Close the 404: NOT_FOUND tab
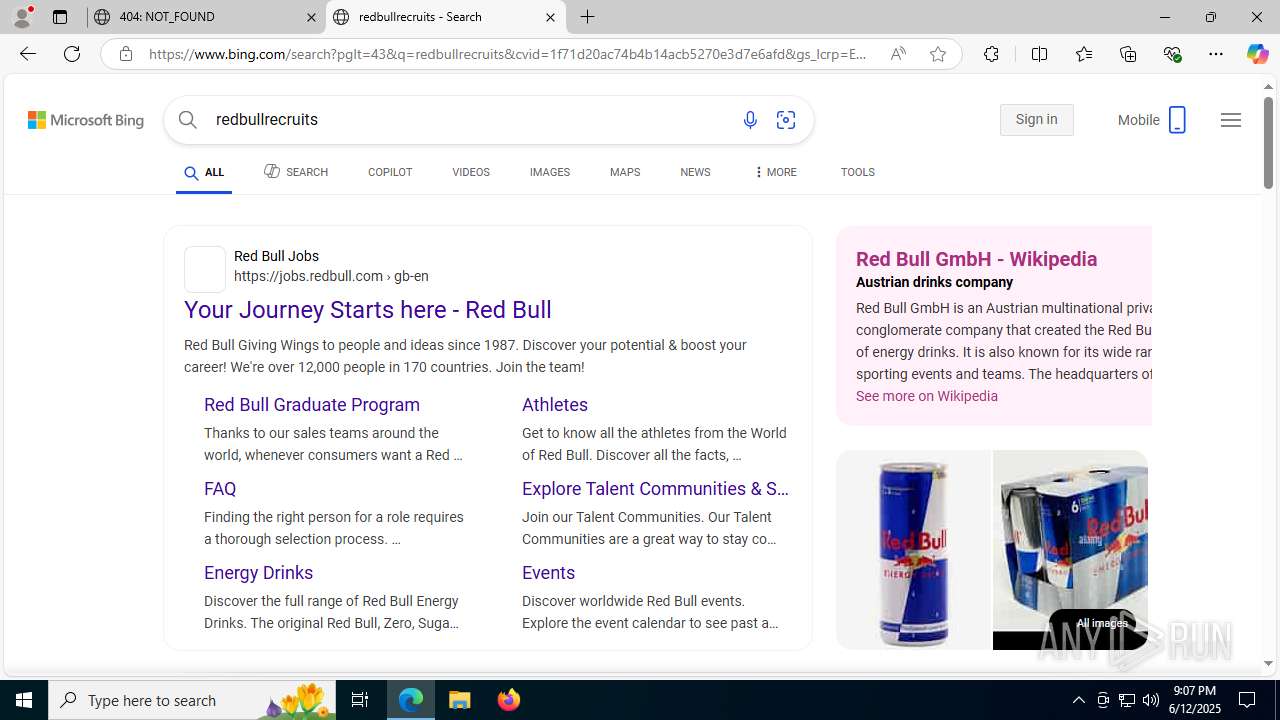 click(311, 17)
